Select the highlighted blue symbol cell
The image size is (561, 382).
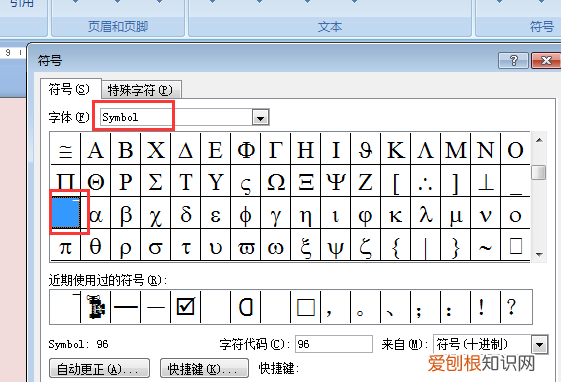[x=66, y=212]
